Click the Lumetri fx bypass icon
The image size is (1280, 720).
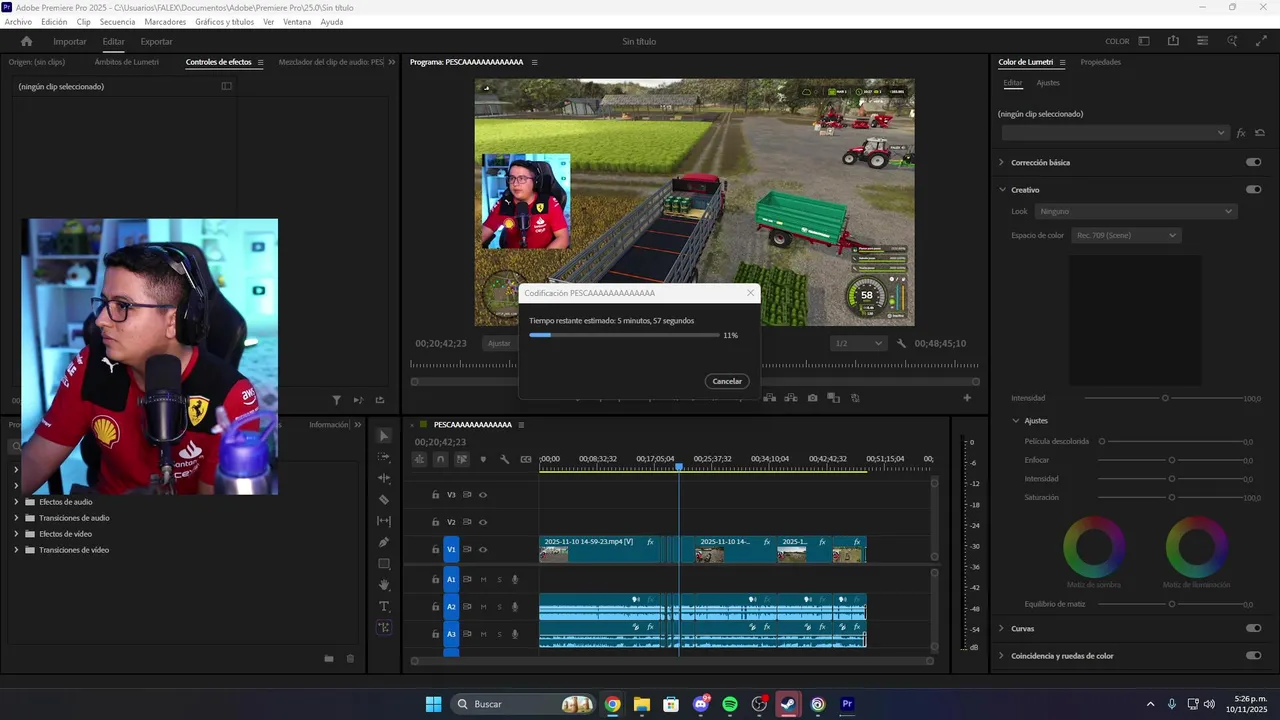pyautogui.click(x=1241, y=132)
